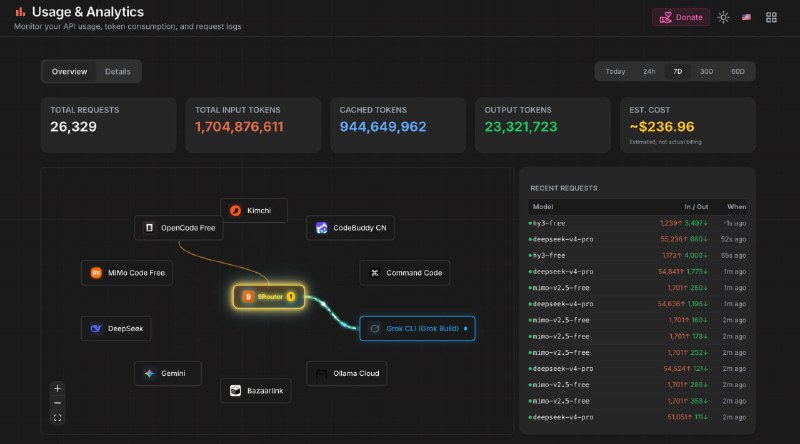Zoom out of the flow graph

(57, 403)
